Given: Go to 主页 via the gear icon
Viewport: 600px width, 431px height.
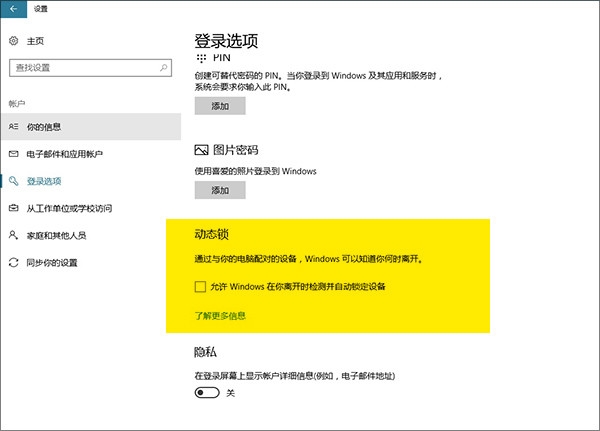Looking at the screenshot, I should pyautogui.click(x=13, y=41).
